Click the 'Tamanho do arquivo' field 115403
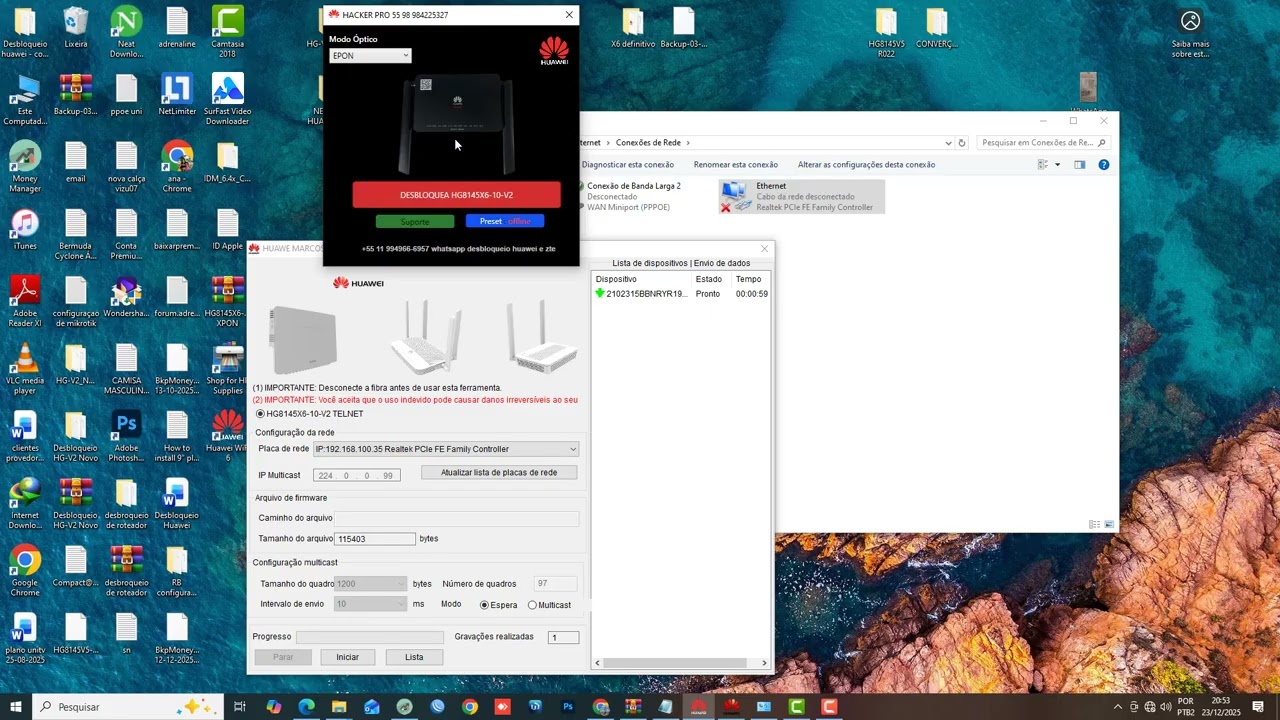Screen dimensions: 1280x720 tap(375, 539)
